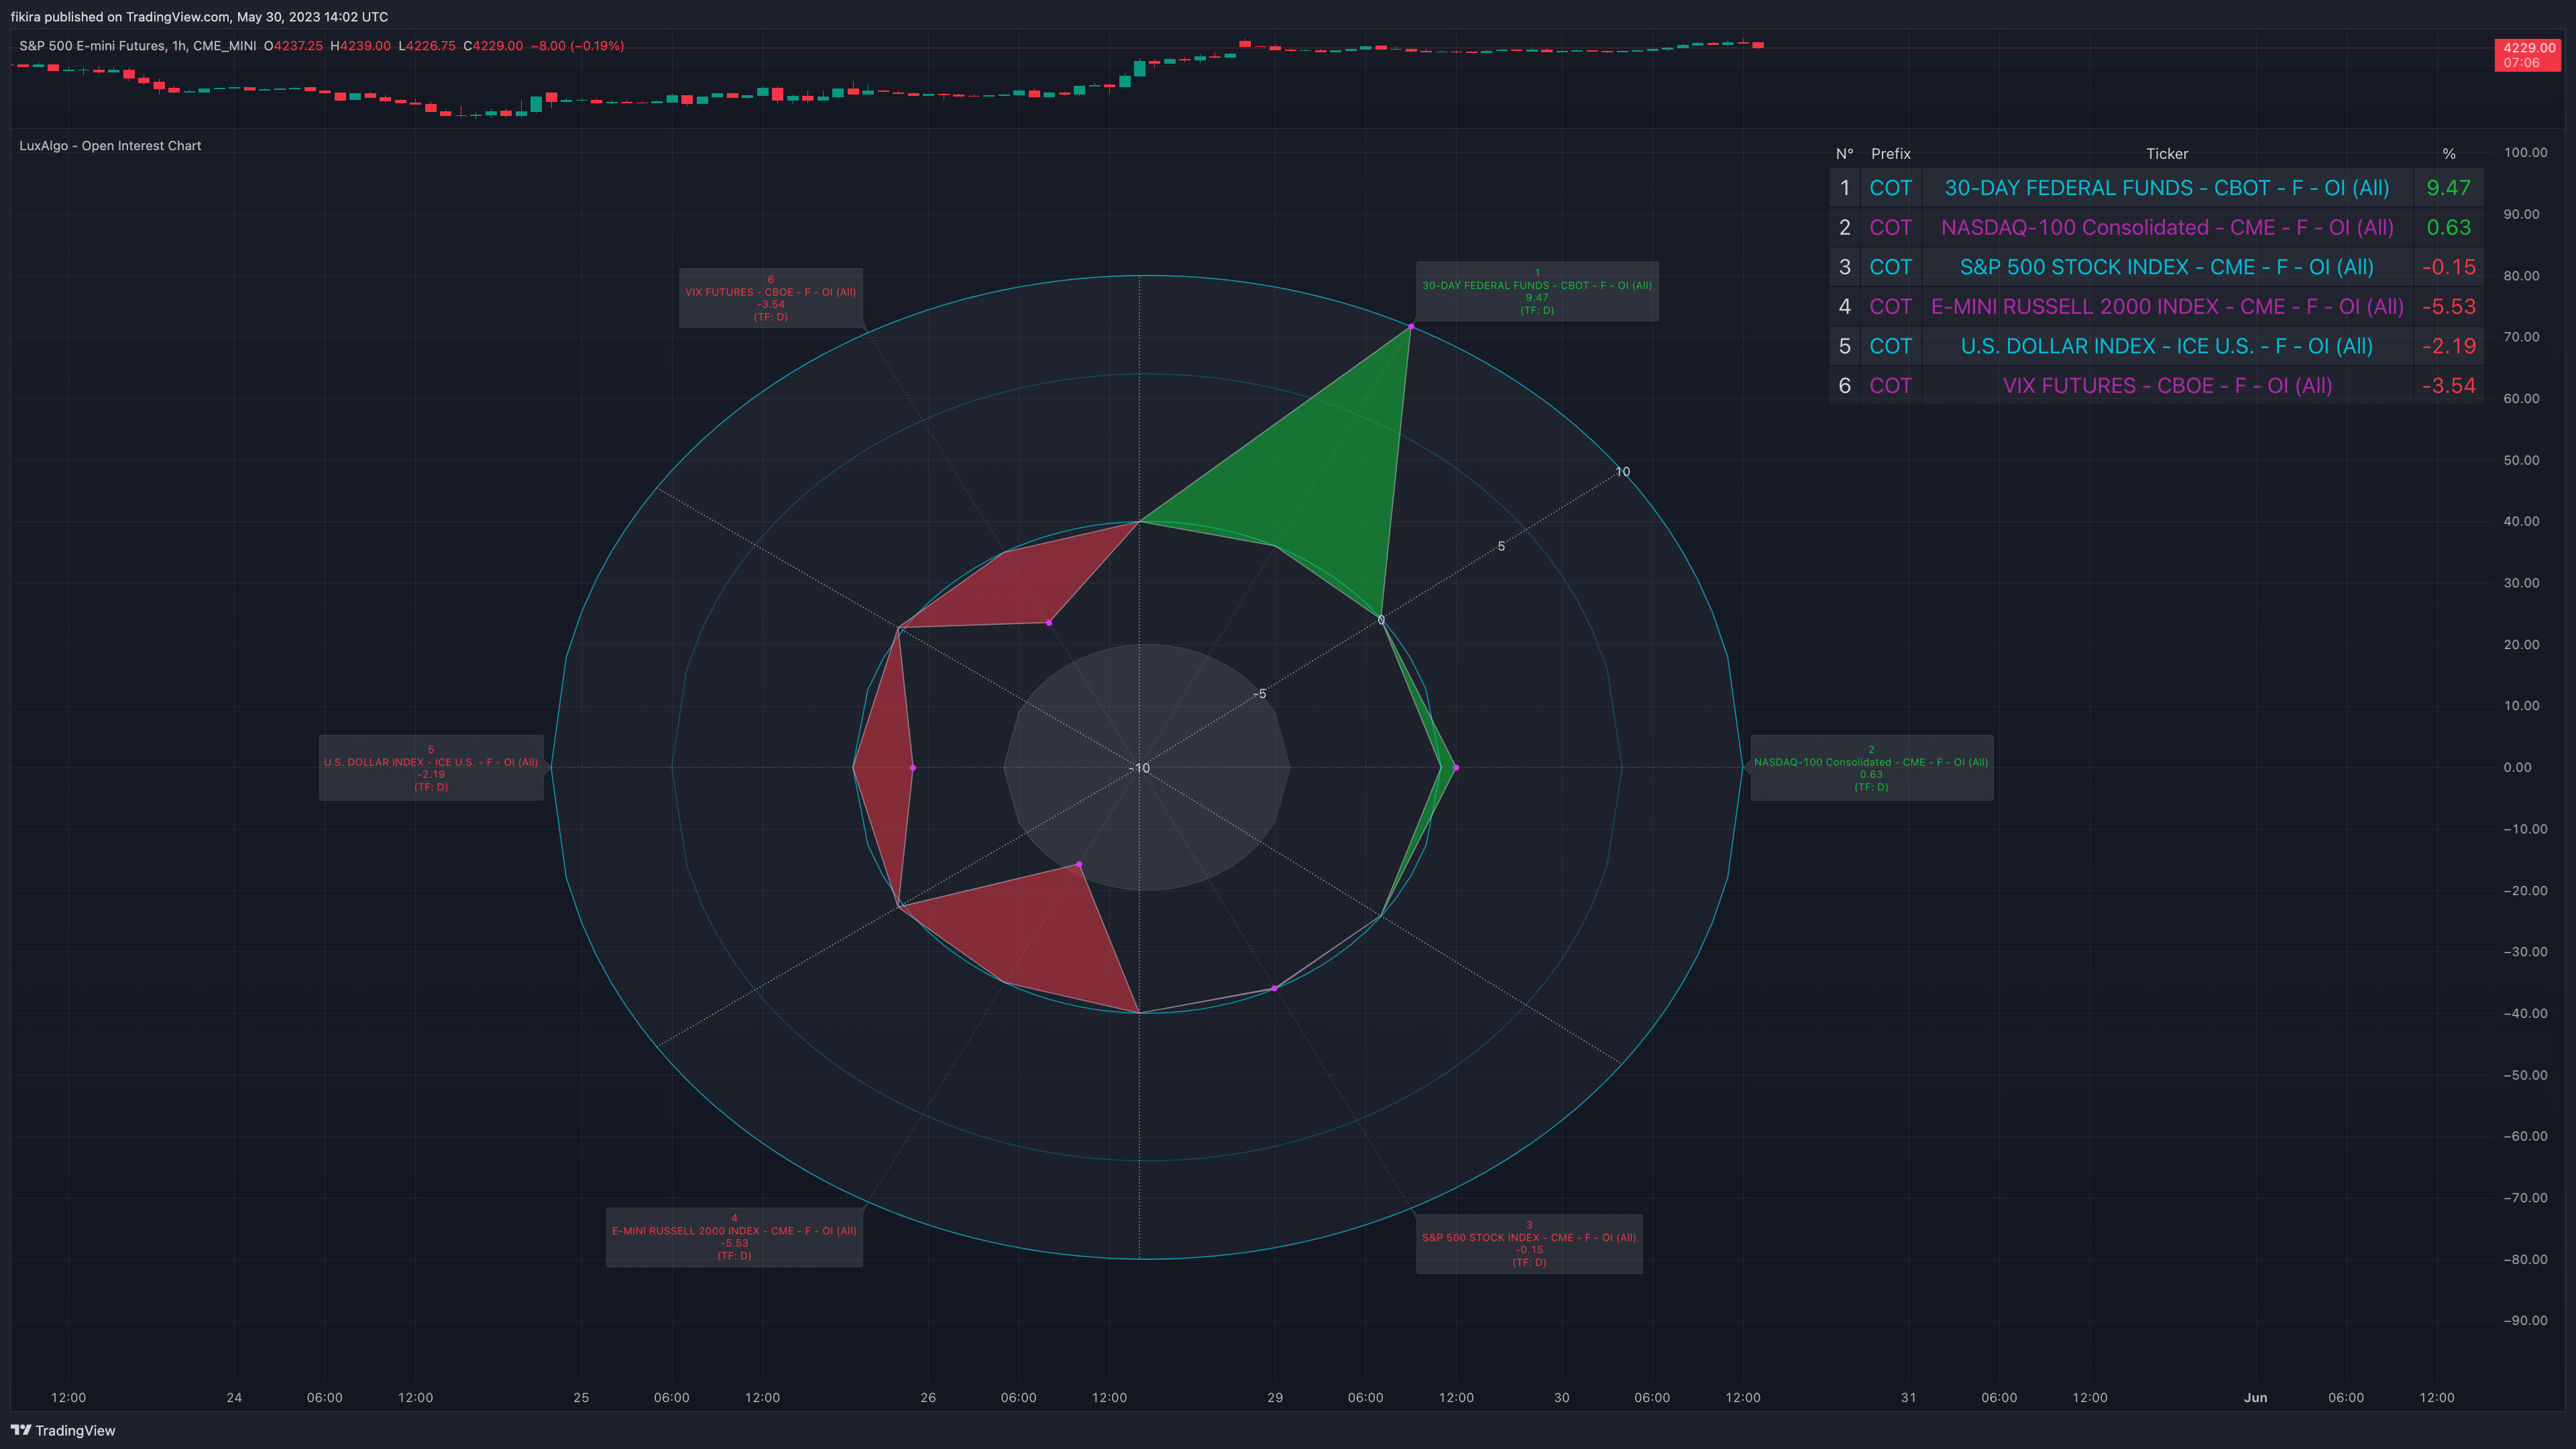Select the NASDAQ-100 Consolidated ticker table cell
2576x1449 pixels.
click(x=2167, y=228)
